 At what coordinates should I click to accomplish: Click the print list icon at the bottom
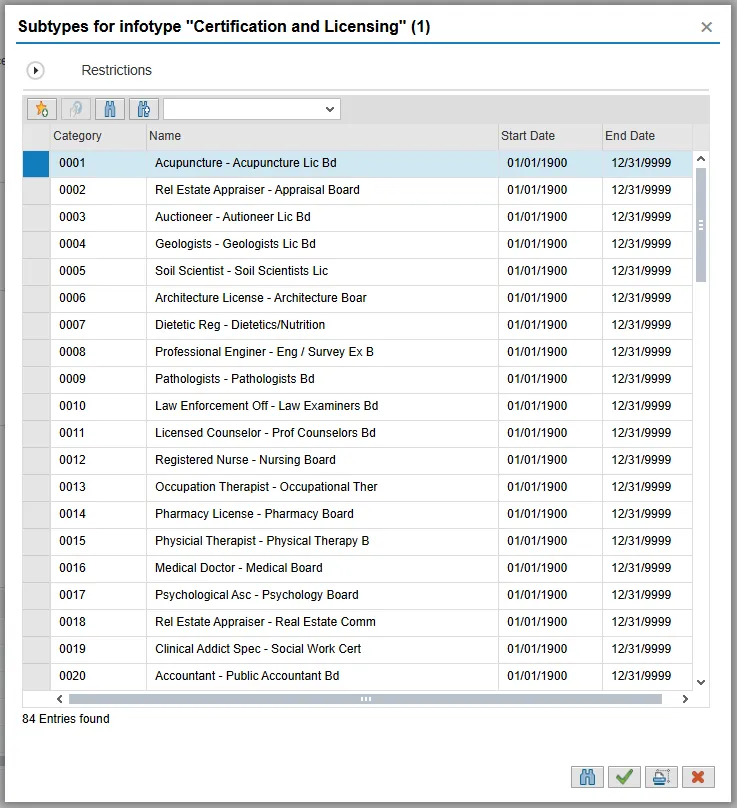point(660,777)
